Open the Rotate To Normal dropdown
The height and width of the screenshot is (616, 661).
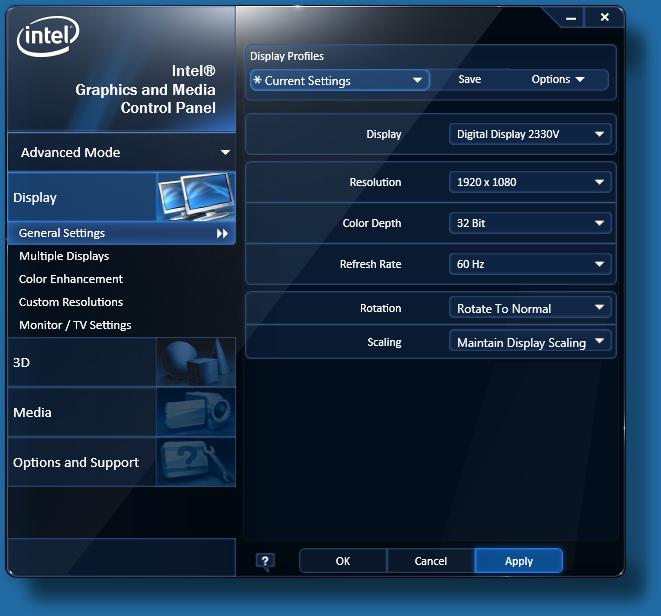pyautogui.click(x=530, y=308)
